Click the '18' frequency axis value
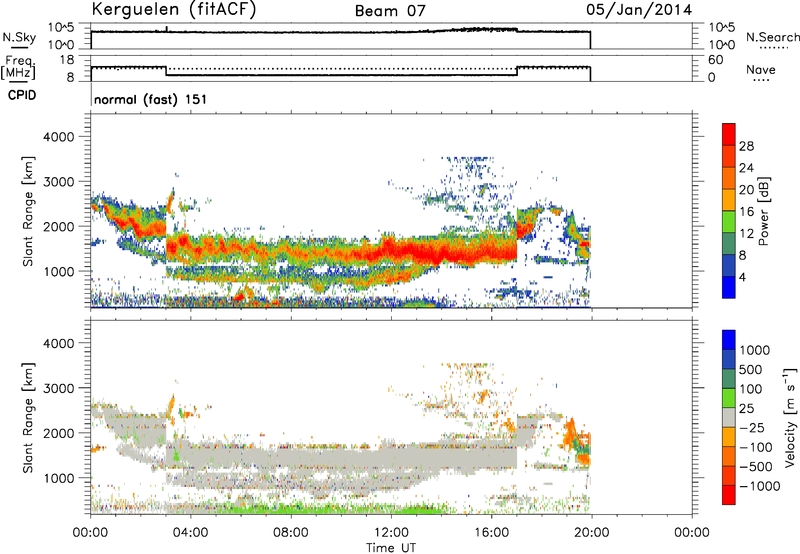Screen dimensions: 800x554 tap(67, 60)
